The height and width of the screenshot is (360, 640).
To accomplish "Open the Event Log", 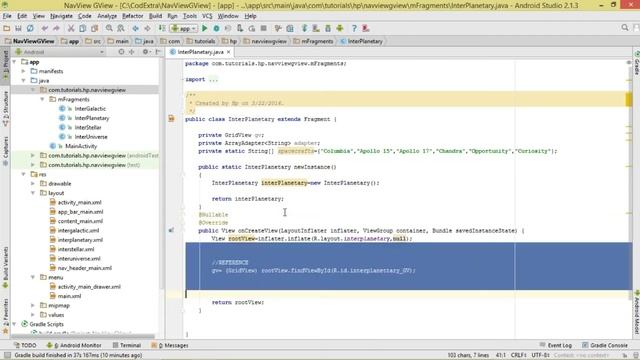I will coord(556,345).
